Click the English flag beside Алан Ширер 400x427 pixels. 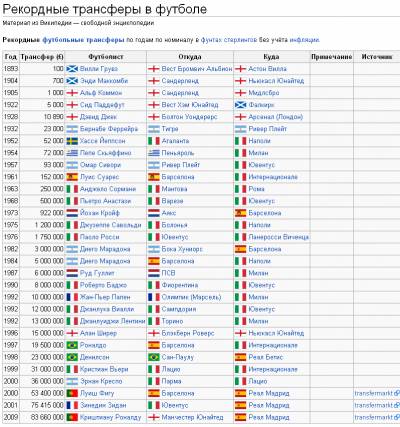(72, 333)
